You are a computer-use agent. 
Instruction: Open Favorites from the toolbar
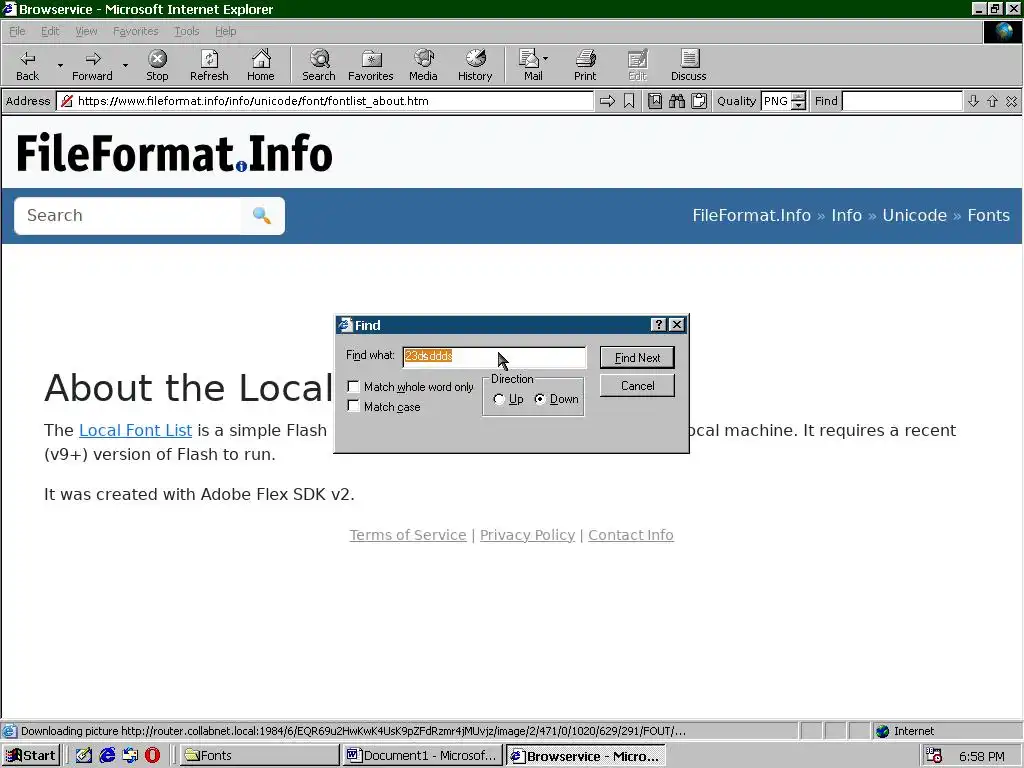[x=370, y=66]
